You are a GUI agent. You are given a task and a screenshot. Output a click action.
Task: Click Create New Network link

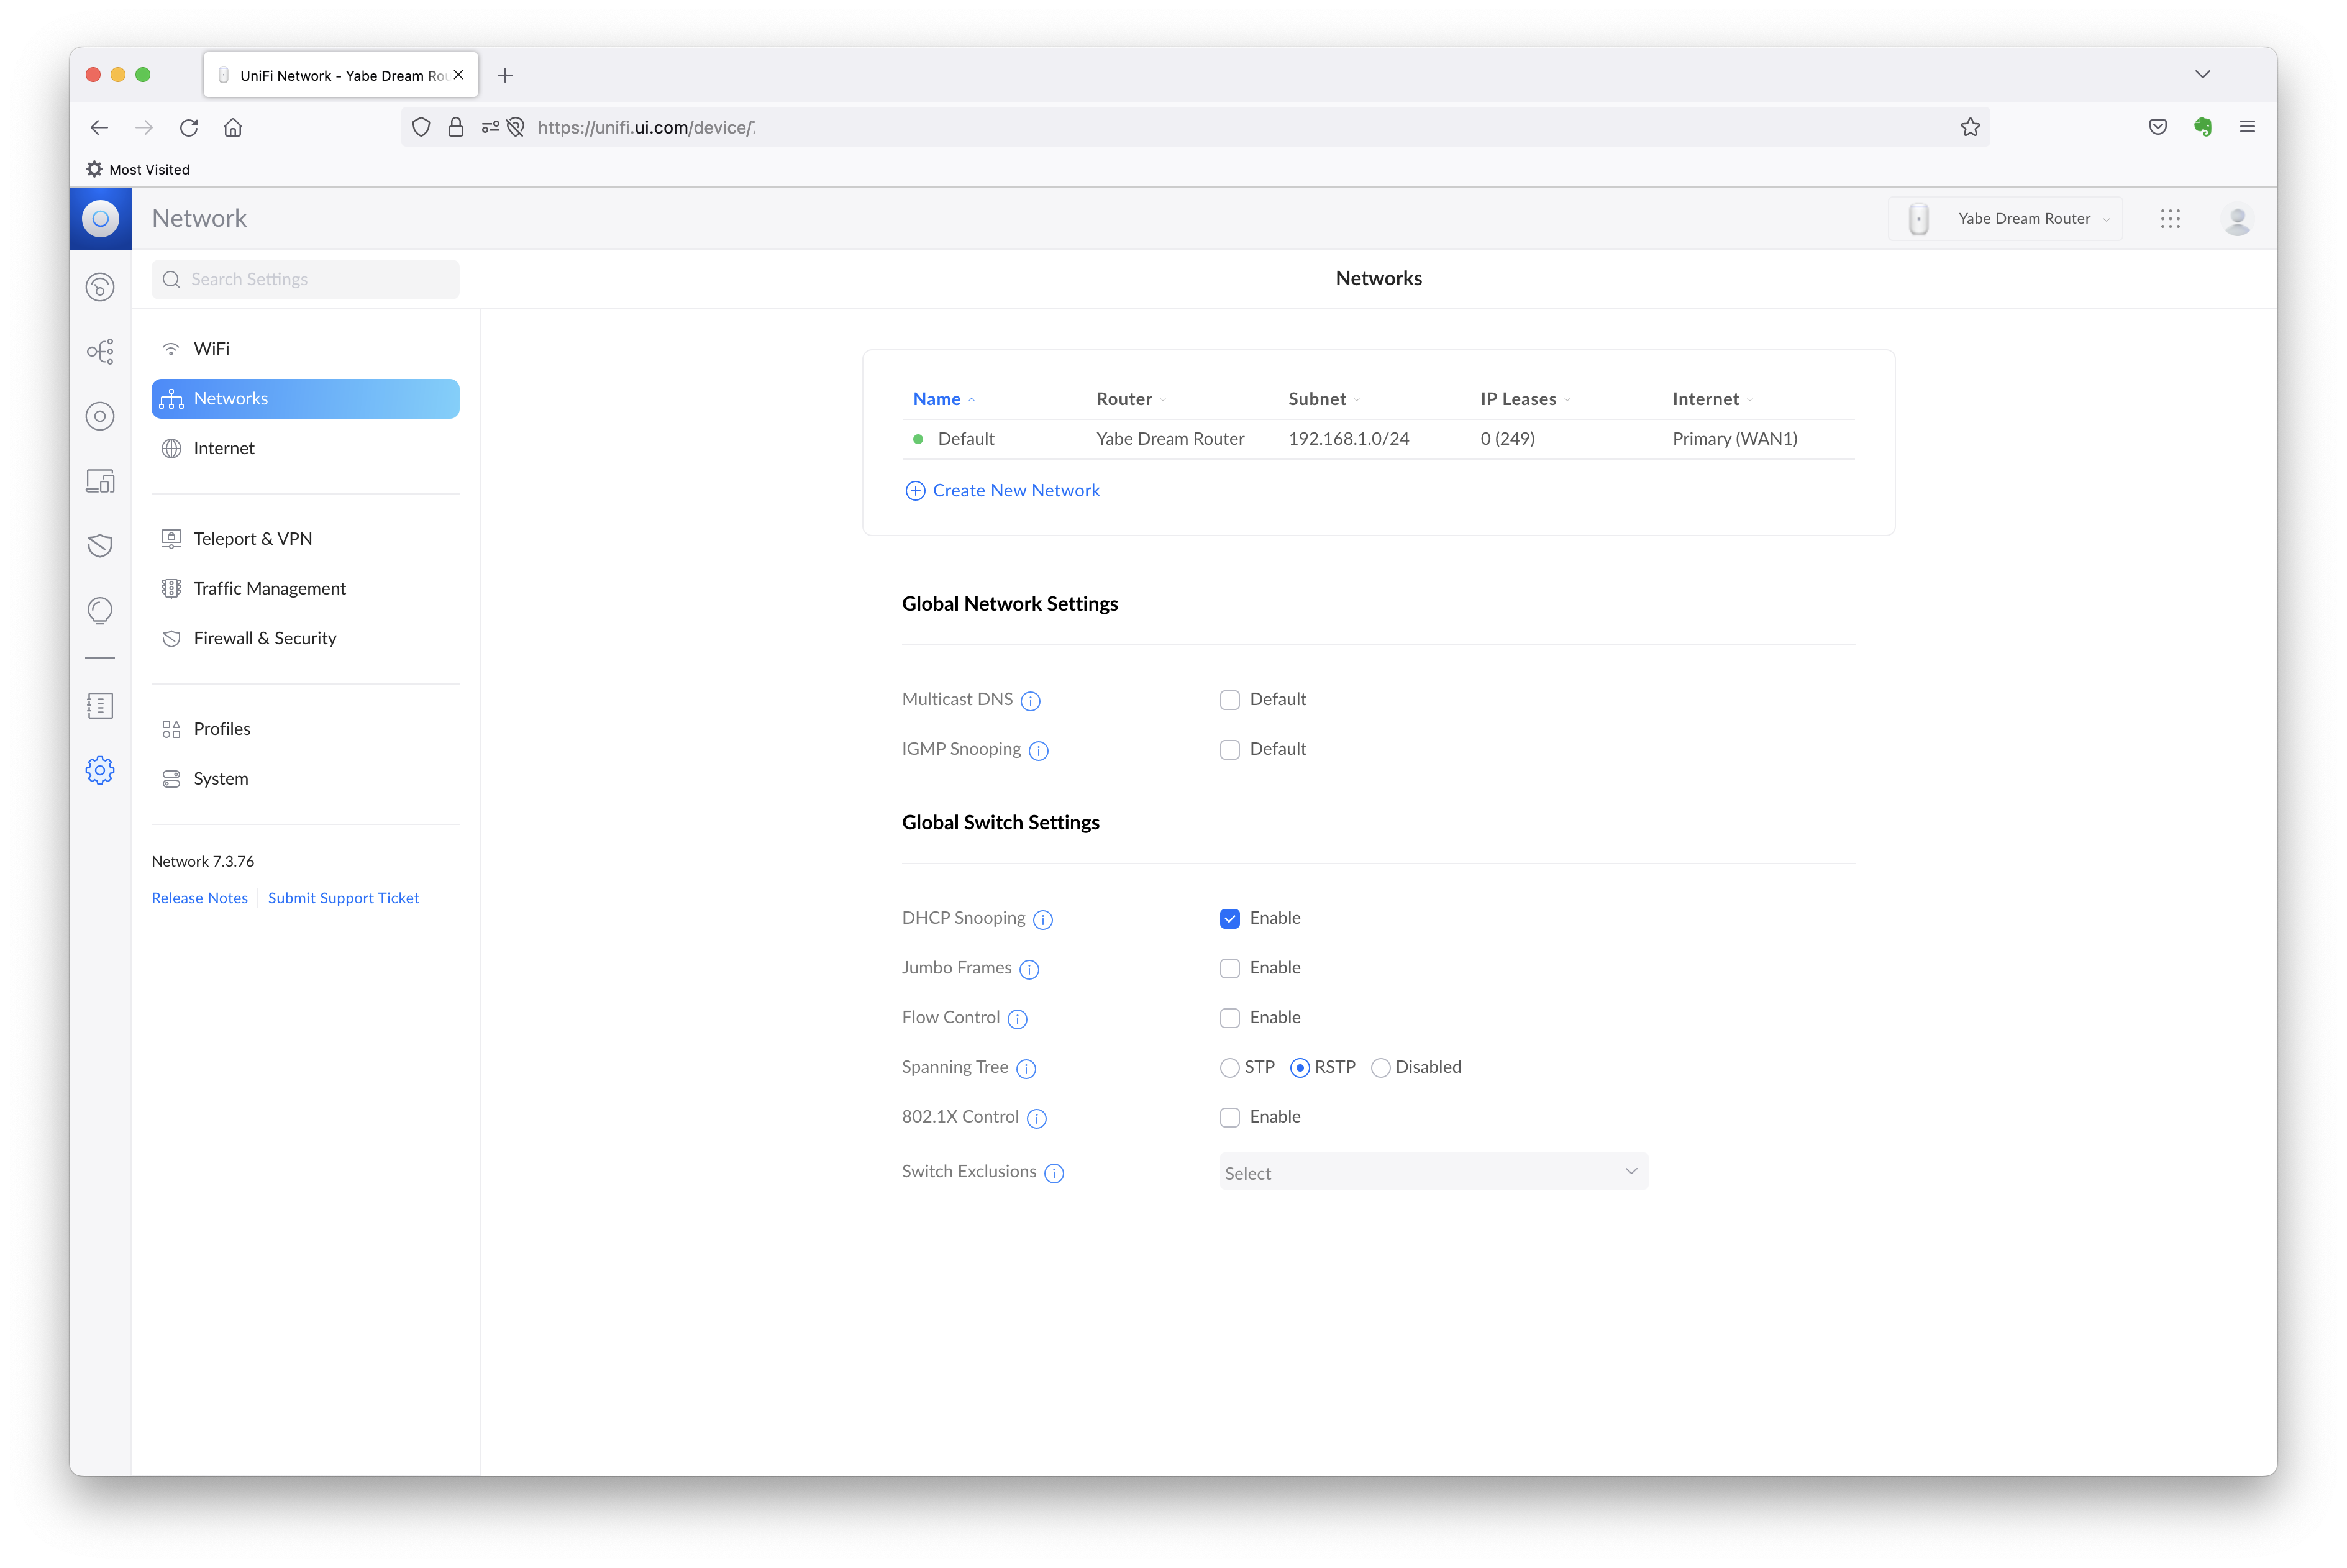tap(1002, 490)
